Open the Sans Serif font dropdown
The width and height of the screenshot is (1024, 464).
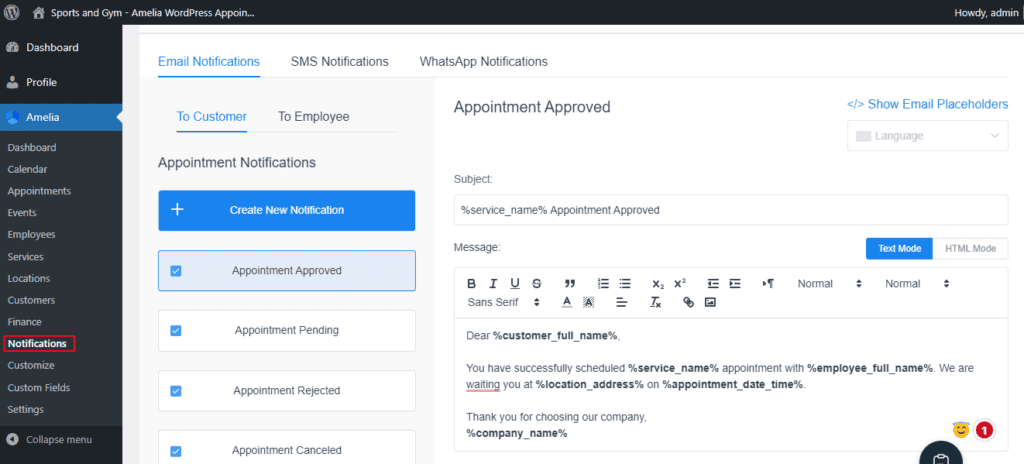(503, 302)
